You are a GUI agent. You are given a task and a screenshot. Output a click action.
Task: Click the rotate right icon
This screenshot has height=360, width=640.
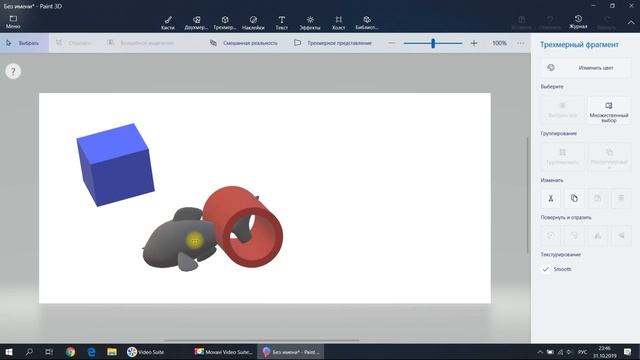[x=574, y=236]
